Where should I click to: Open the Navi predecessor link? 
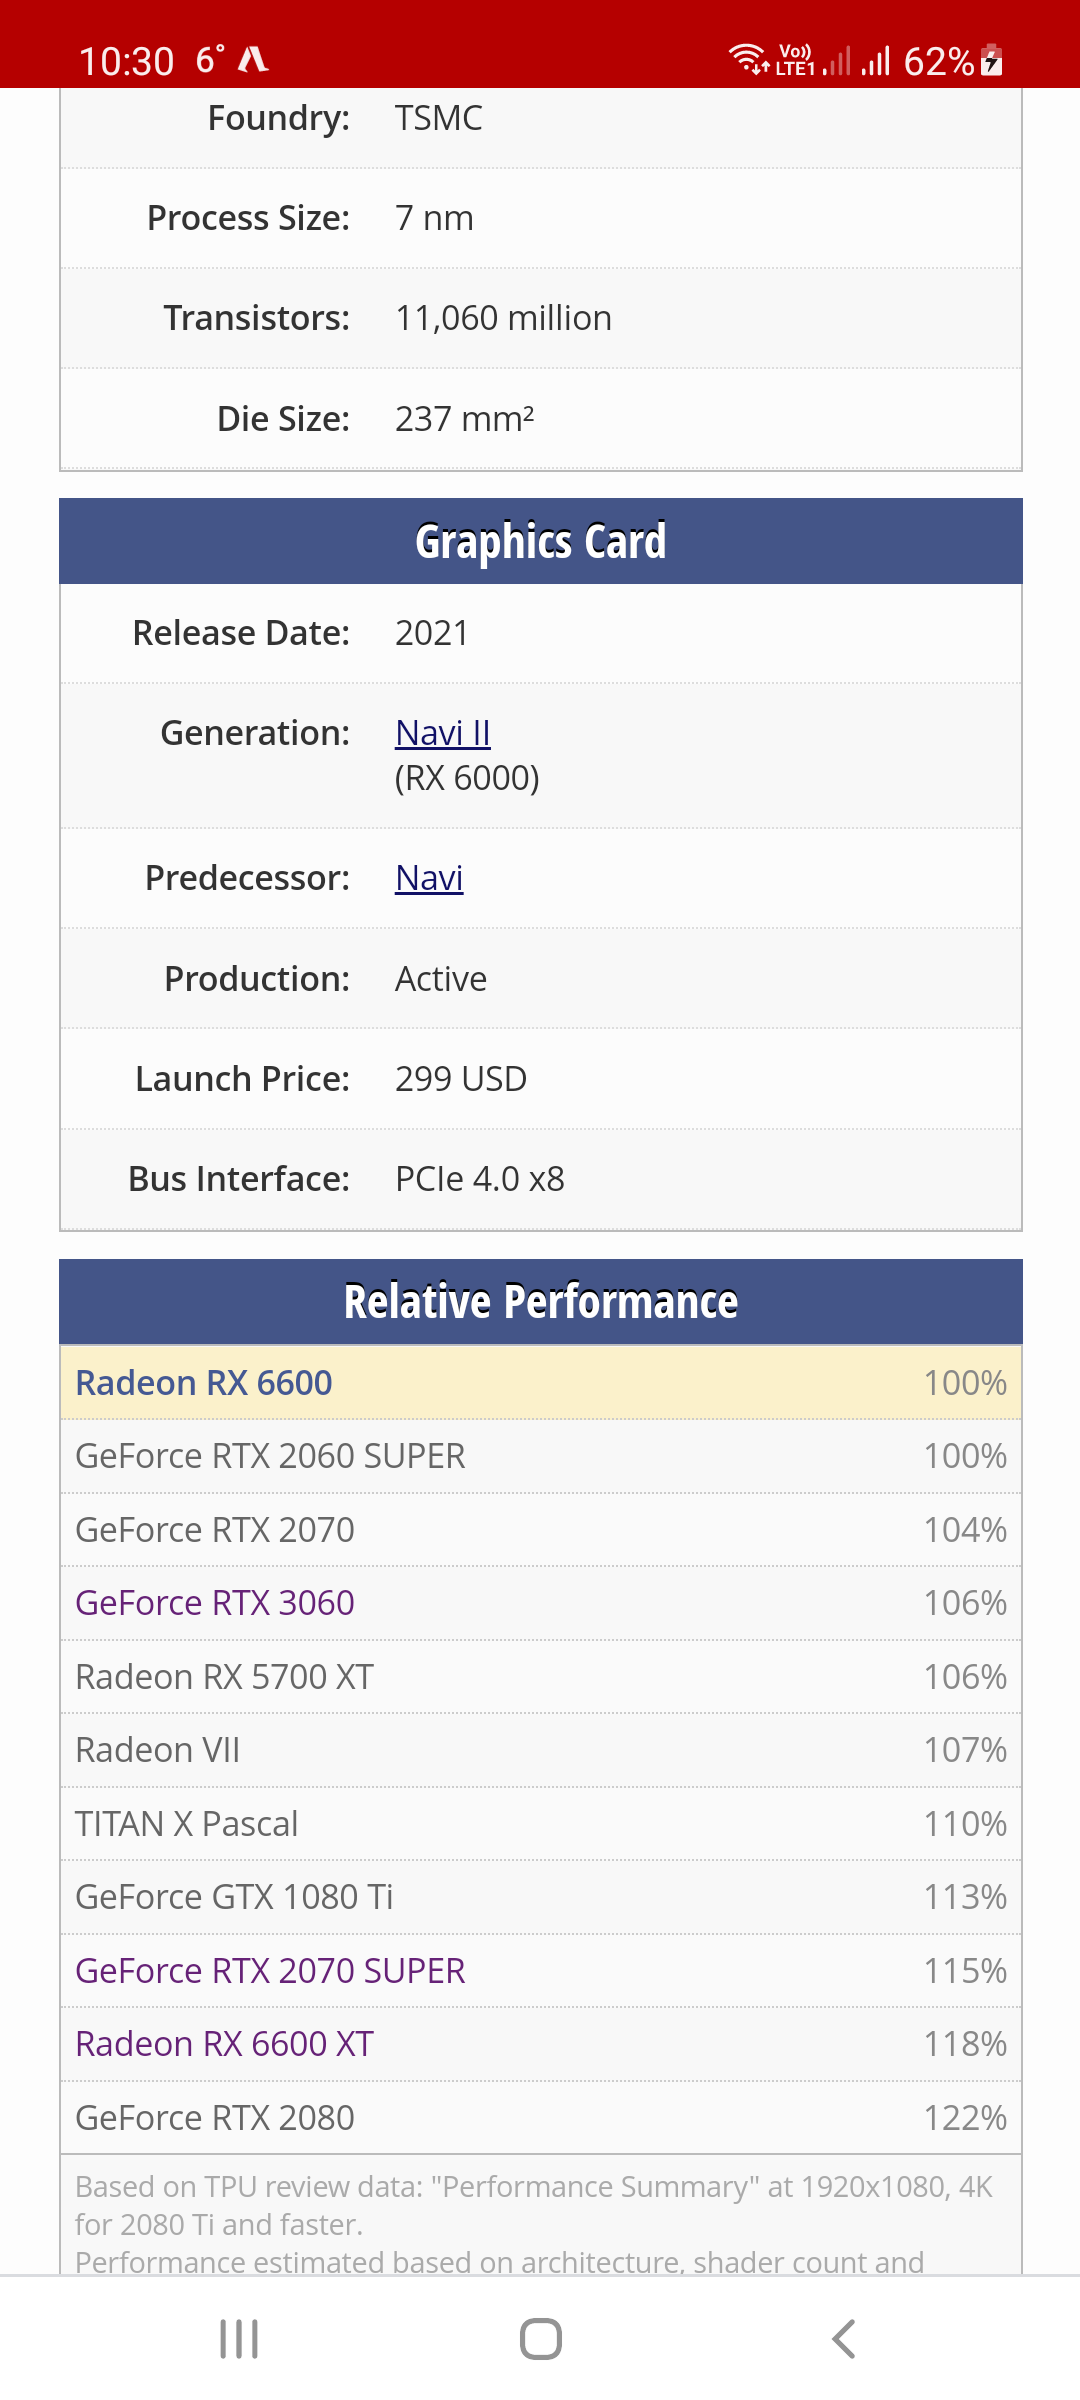coord(429,878)
